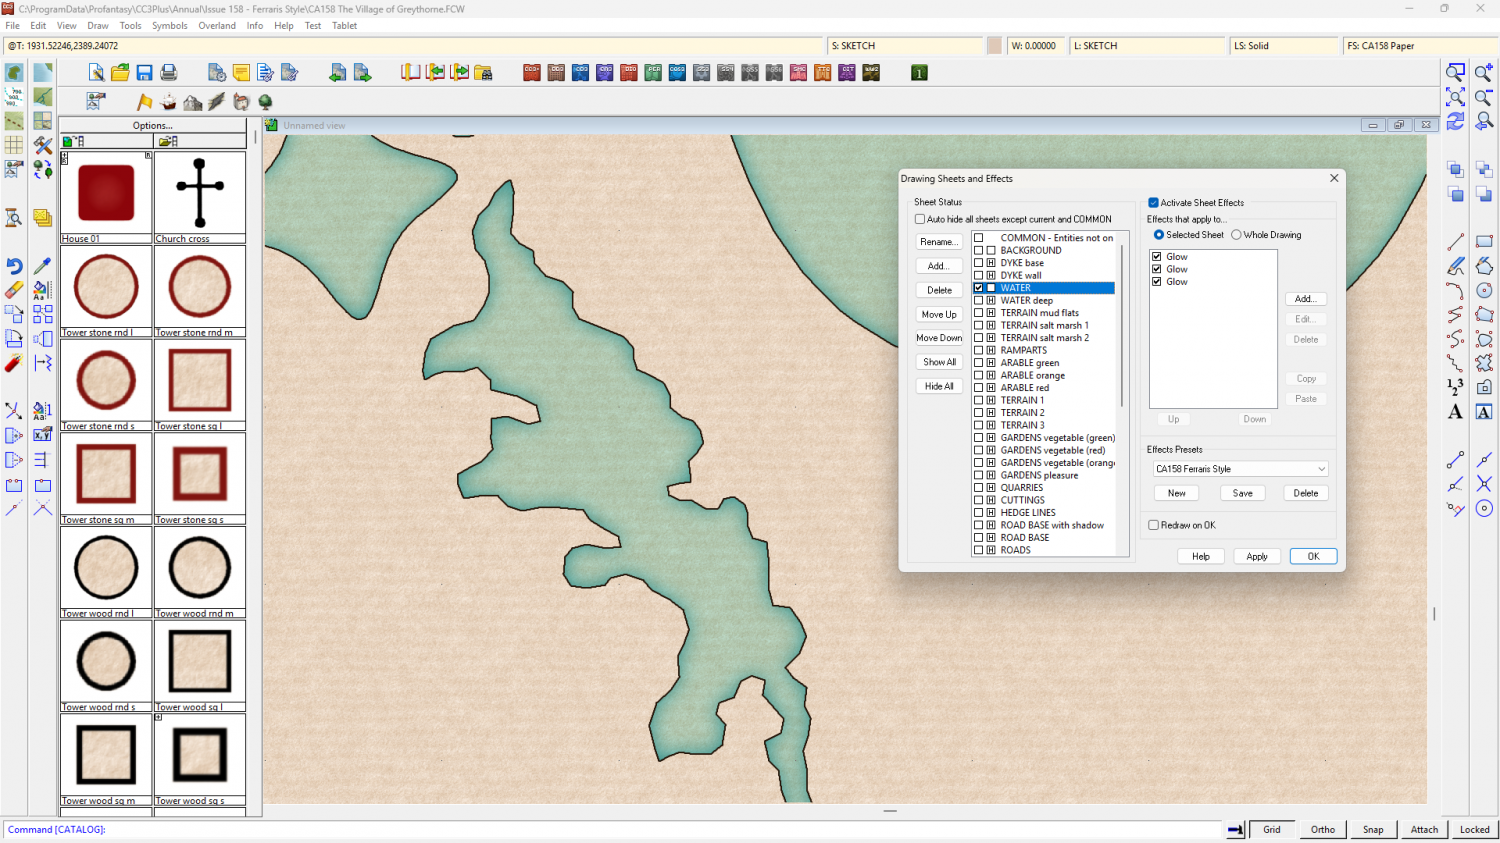Click the Undo arrow in left toolbar
Image resolution: width=1500 pixels, height=843 pixels.
[14, 266]
